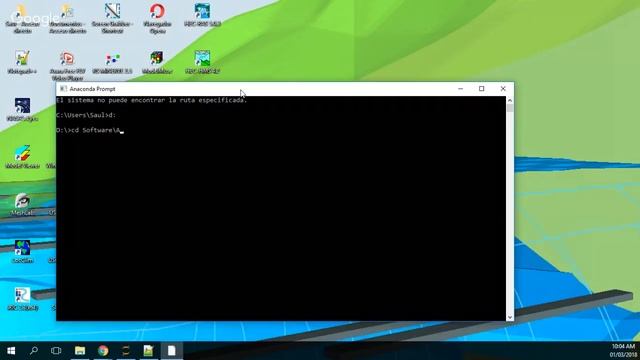Launch Google Chrome from taskbar
The image size is (640, 360).
pyautogui.click(x=103, y=351)
